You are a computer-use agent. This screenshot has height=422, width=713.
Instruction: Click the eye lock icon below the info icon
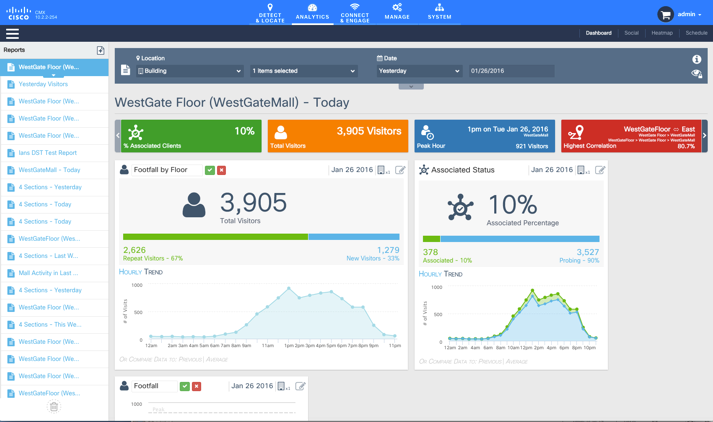[x=697, y=73]
